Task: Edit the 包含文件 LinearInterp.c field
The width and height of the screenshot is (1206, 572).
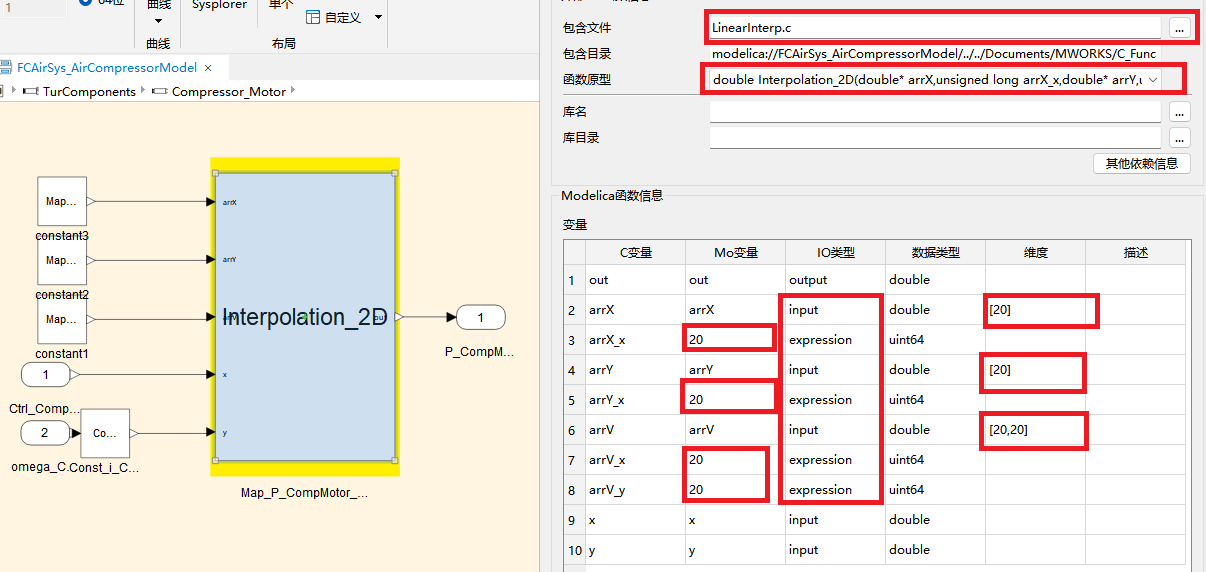Action: tap(935, 28)
